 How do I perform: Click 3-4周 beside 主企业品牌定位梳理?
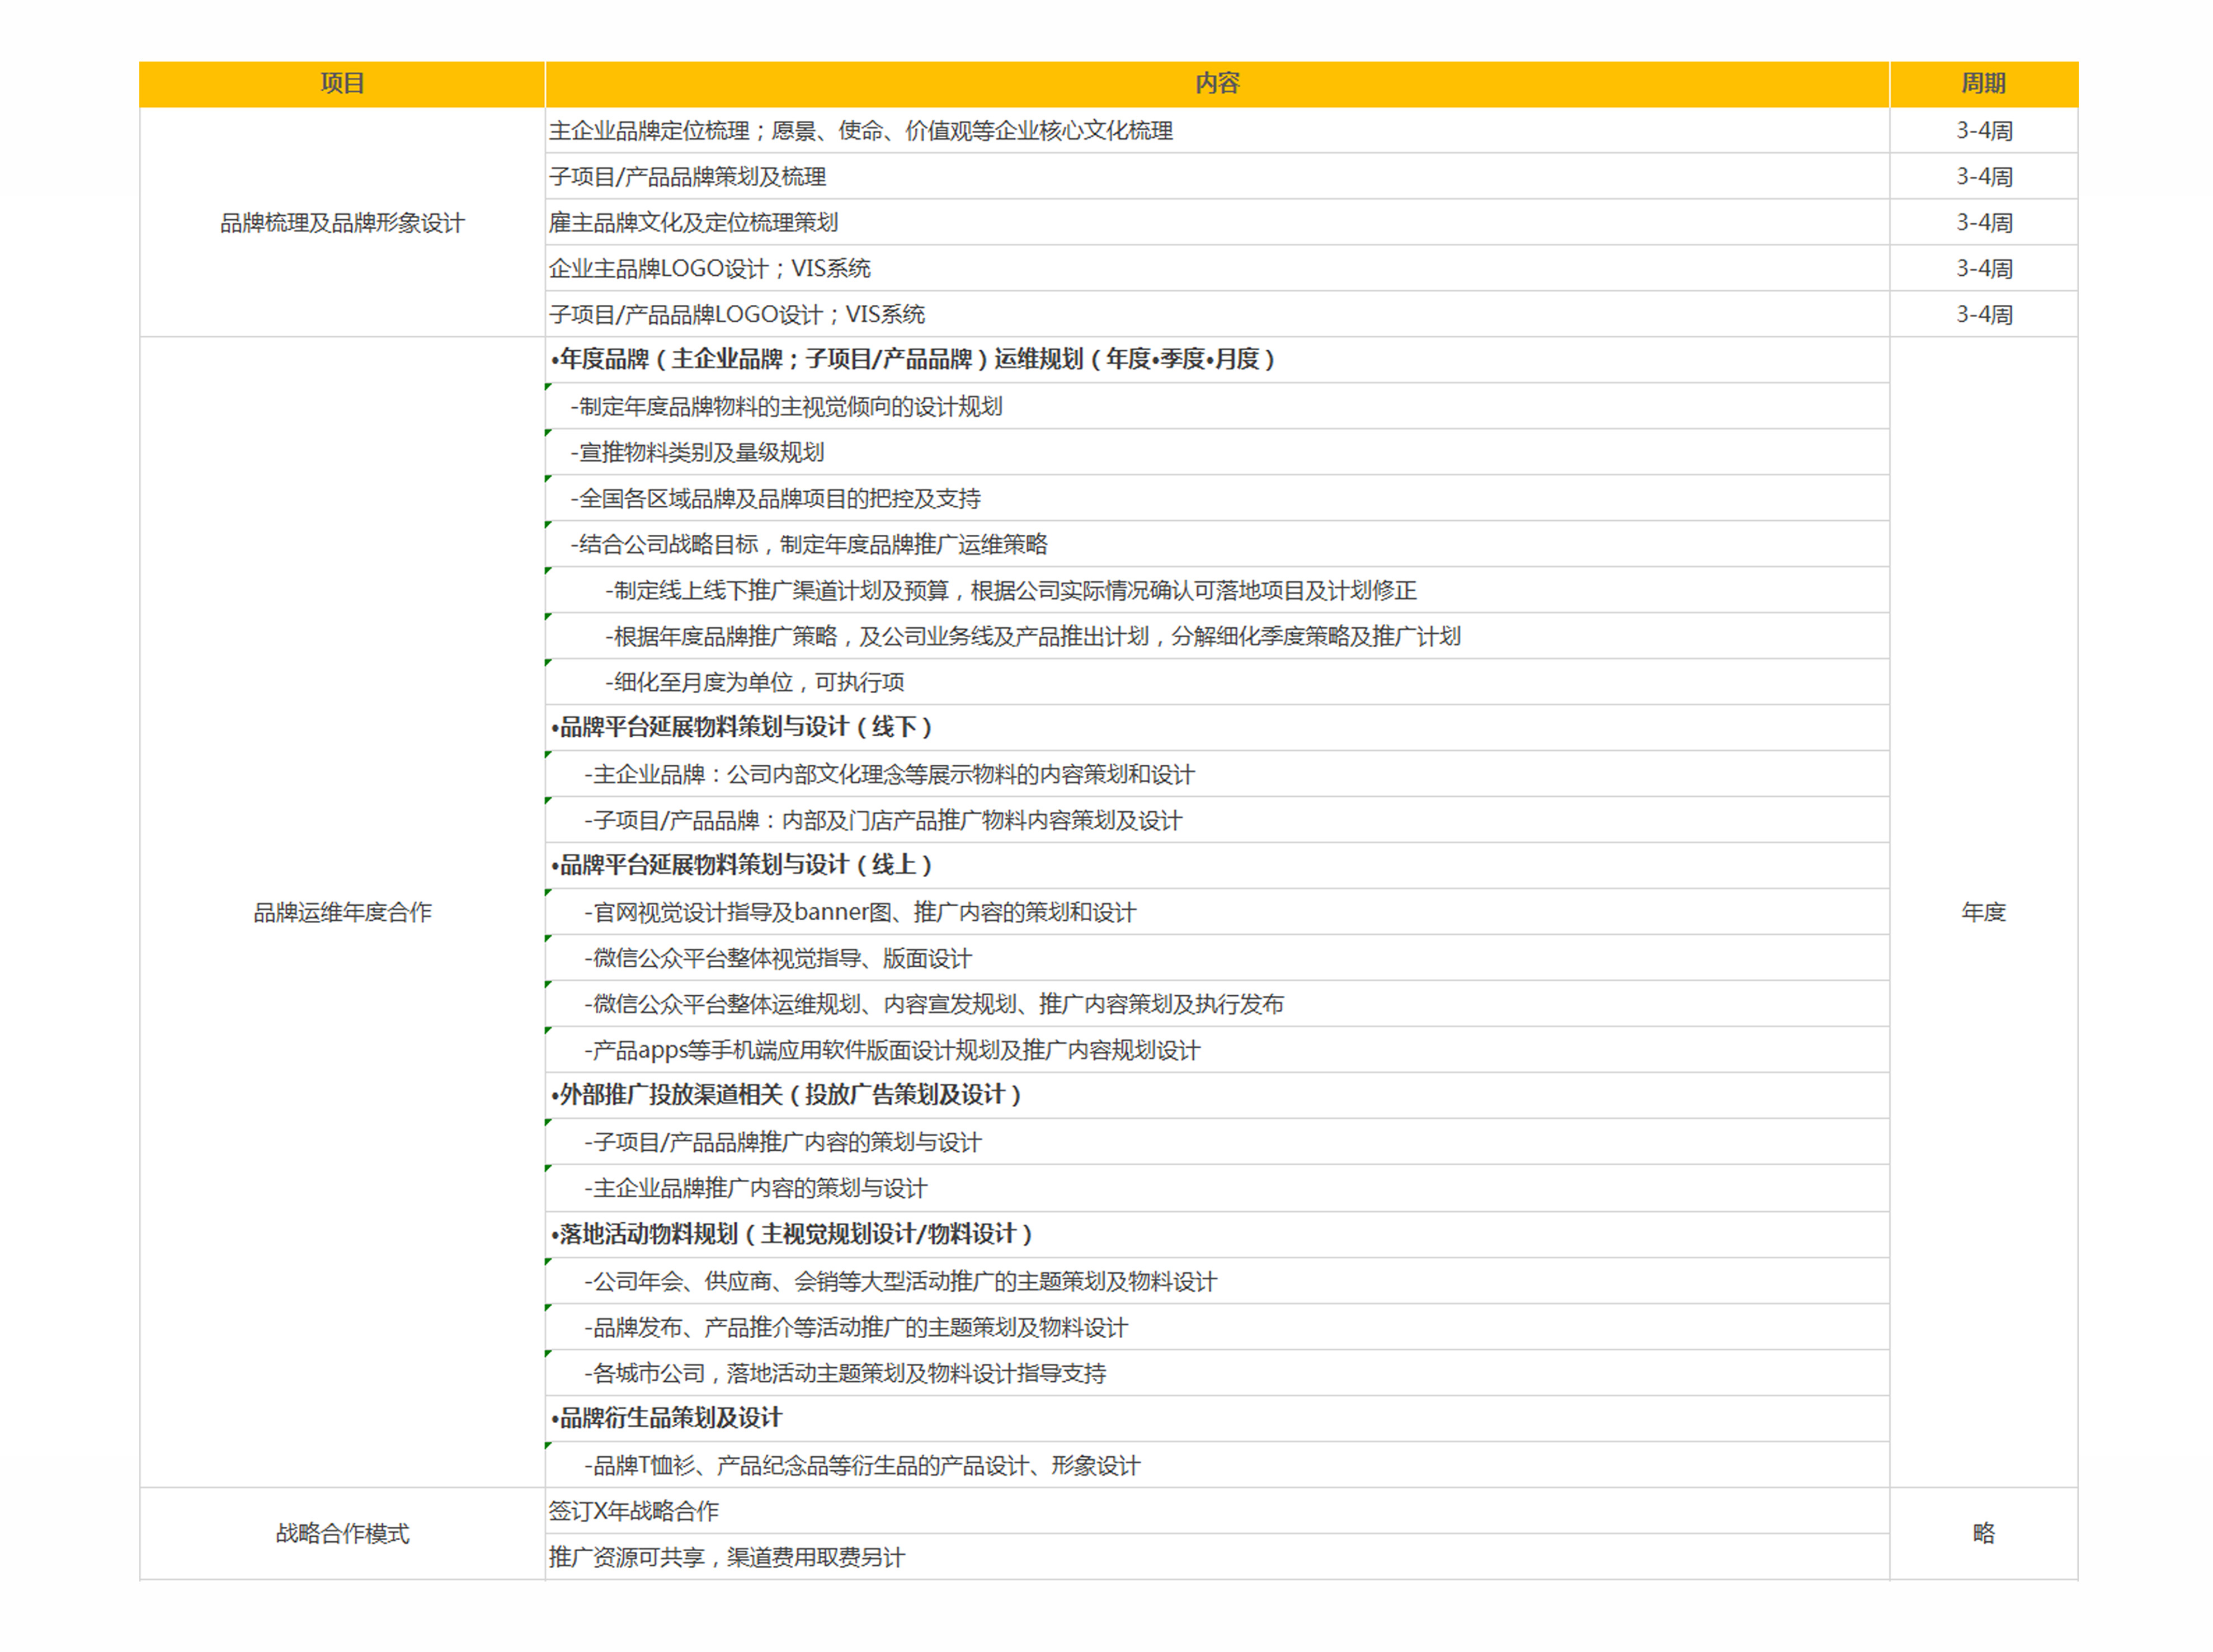(x=1983, y=130)
